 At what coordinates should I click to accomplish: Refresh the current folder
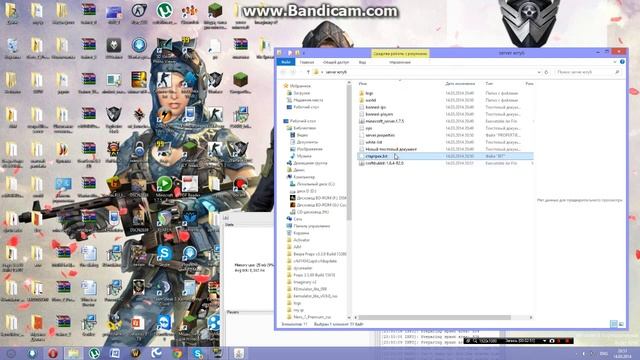(x=546, y=72)
